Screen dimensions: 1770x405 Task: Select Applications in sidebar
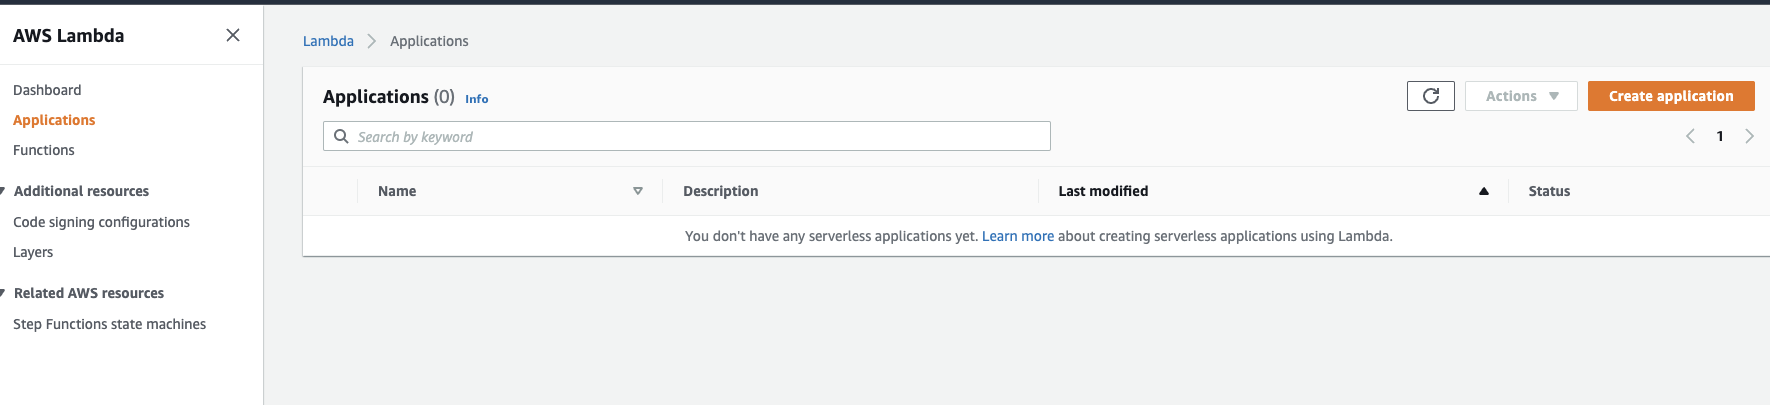(54, 120)
